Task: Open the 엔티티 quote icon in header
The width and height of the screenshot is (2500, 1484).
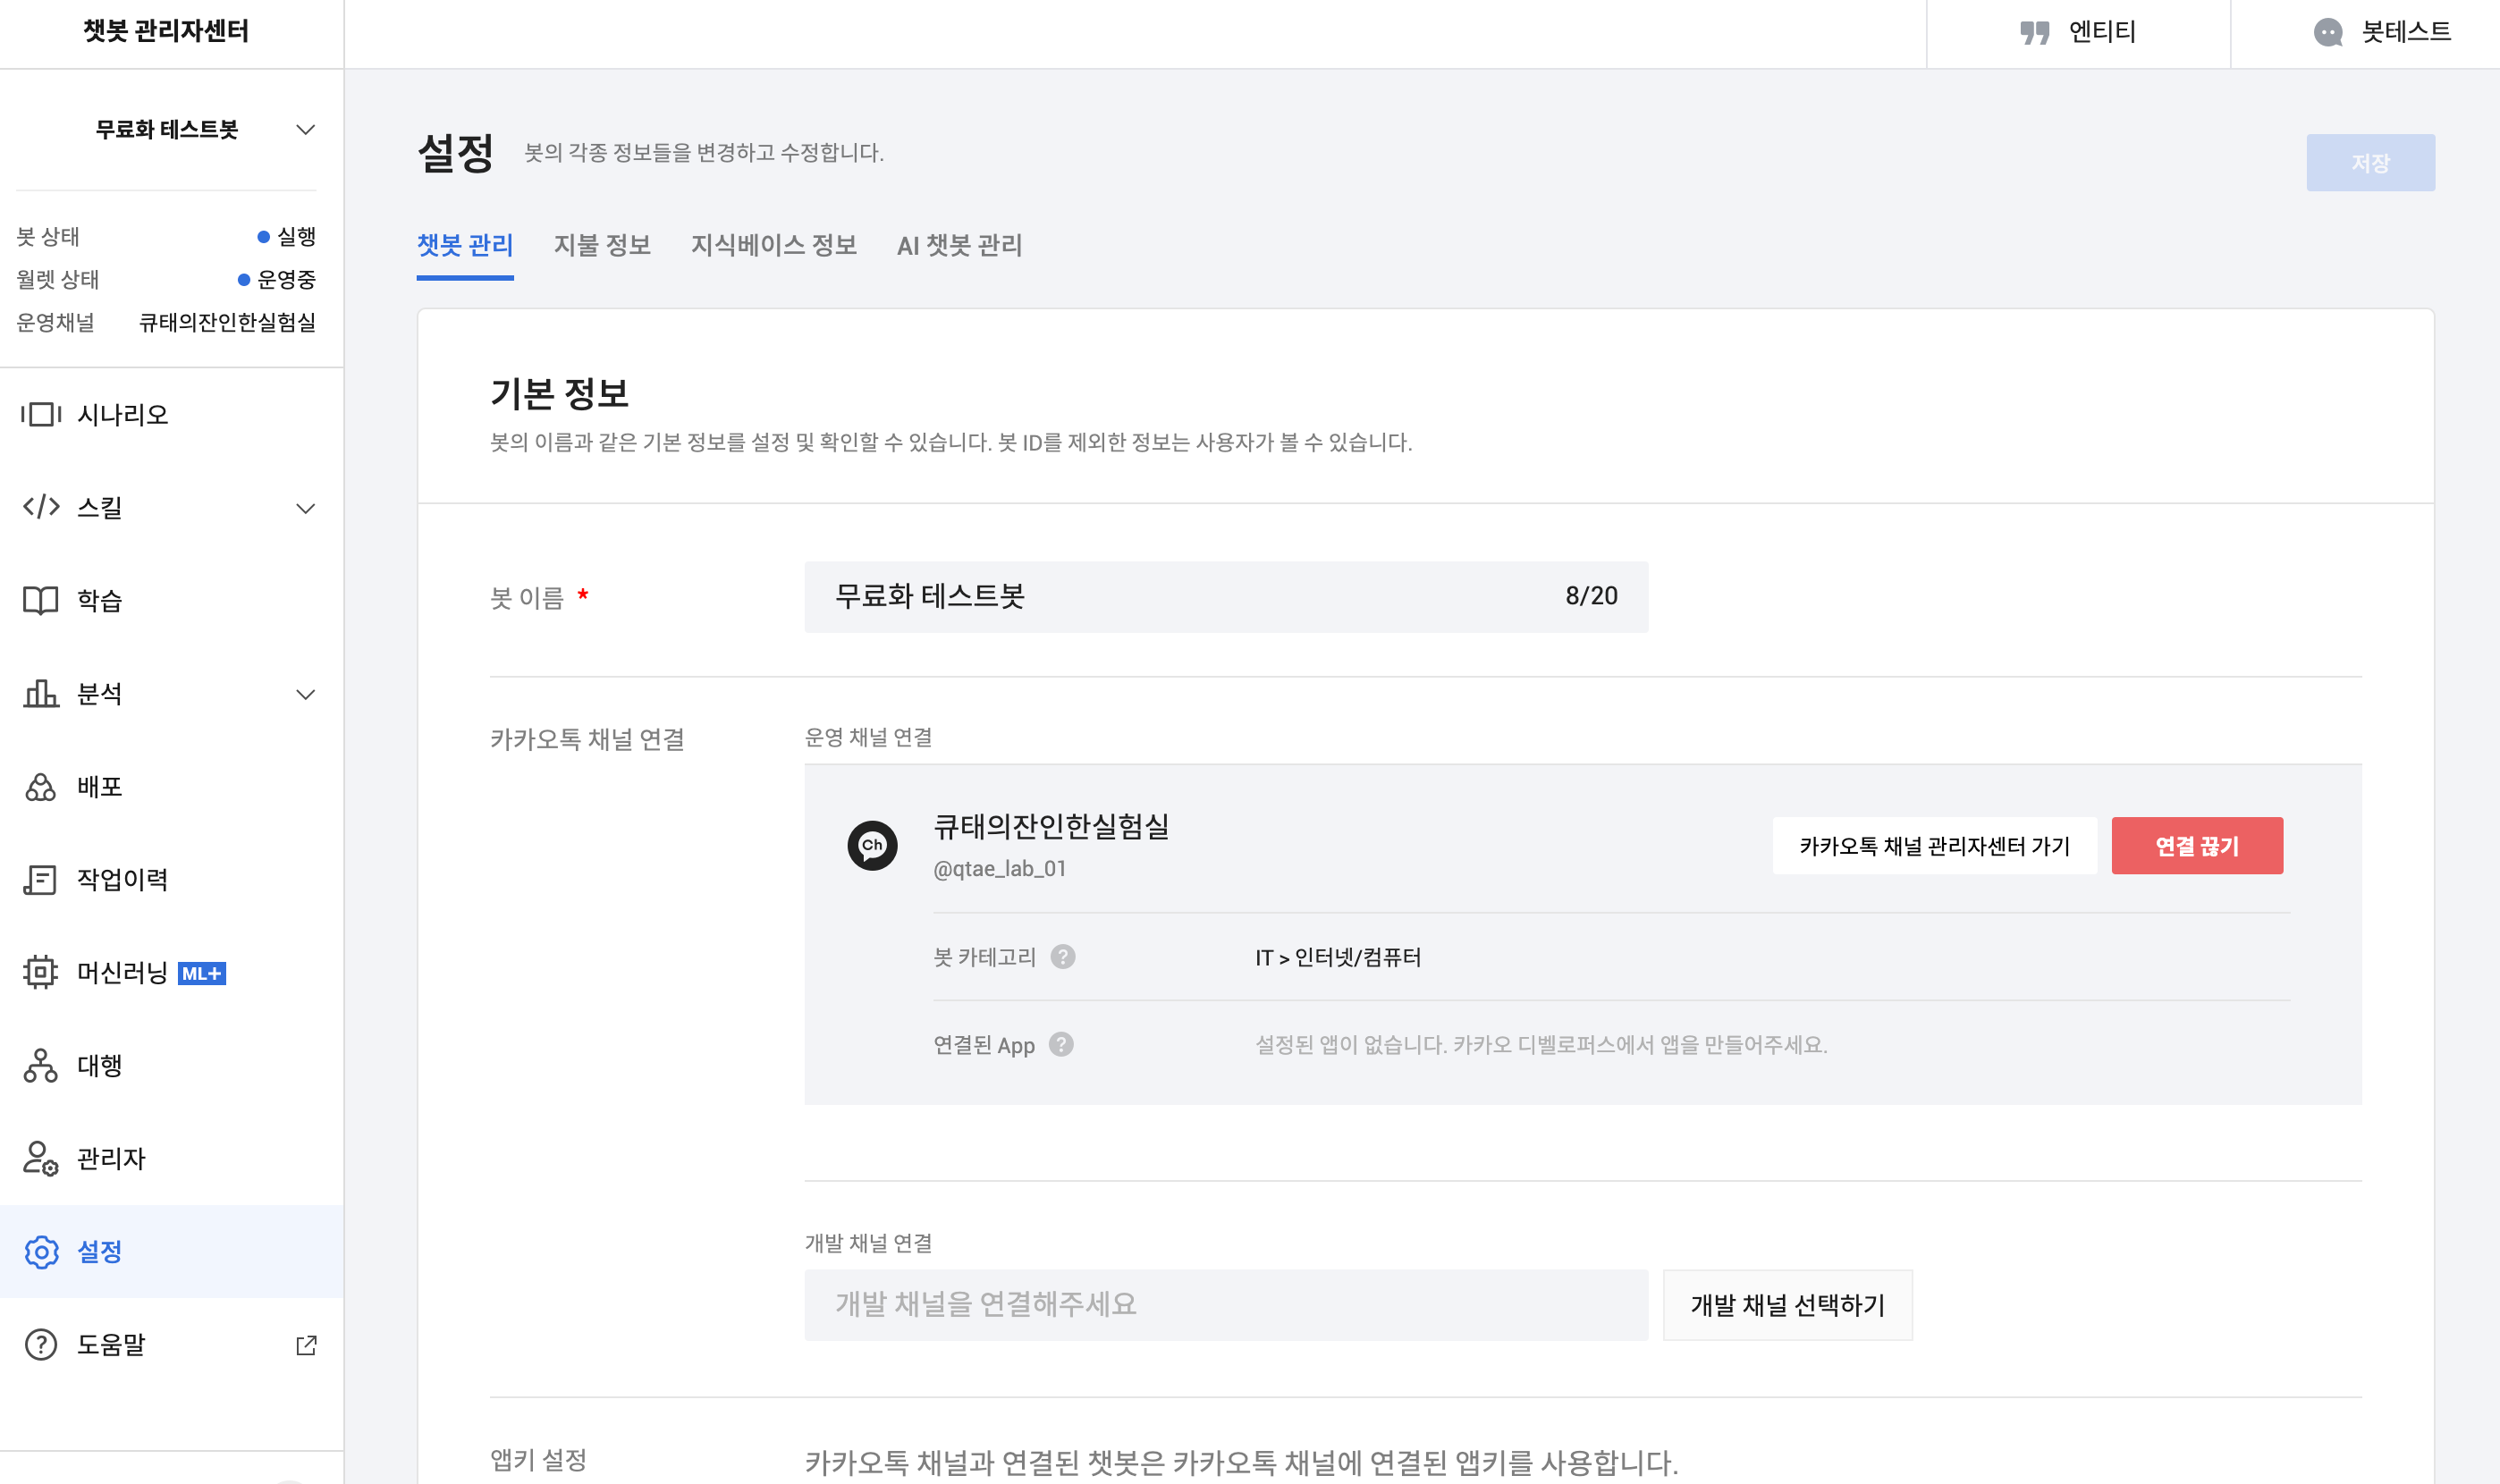Action: 2034,32
